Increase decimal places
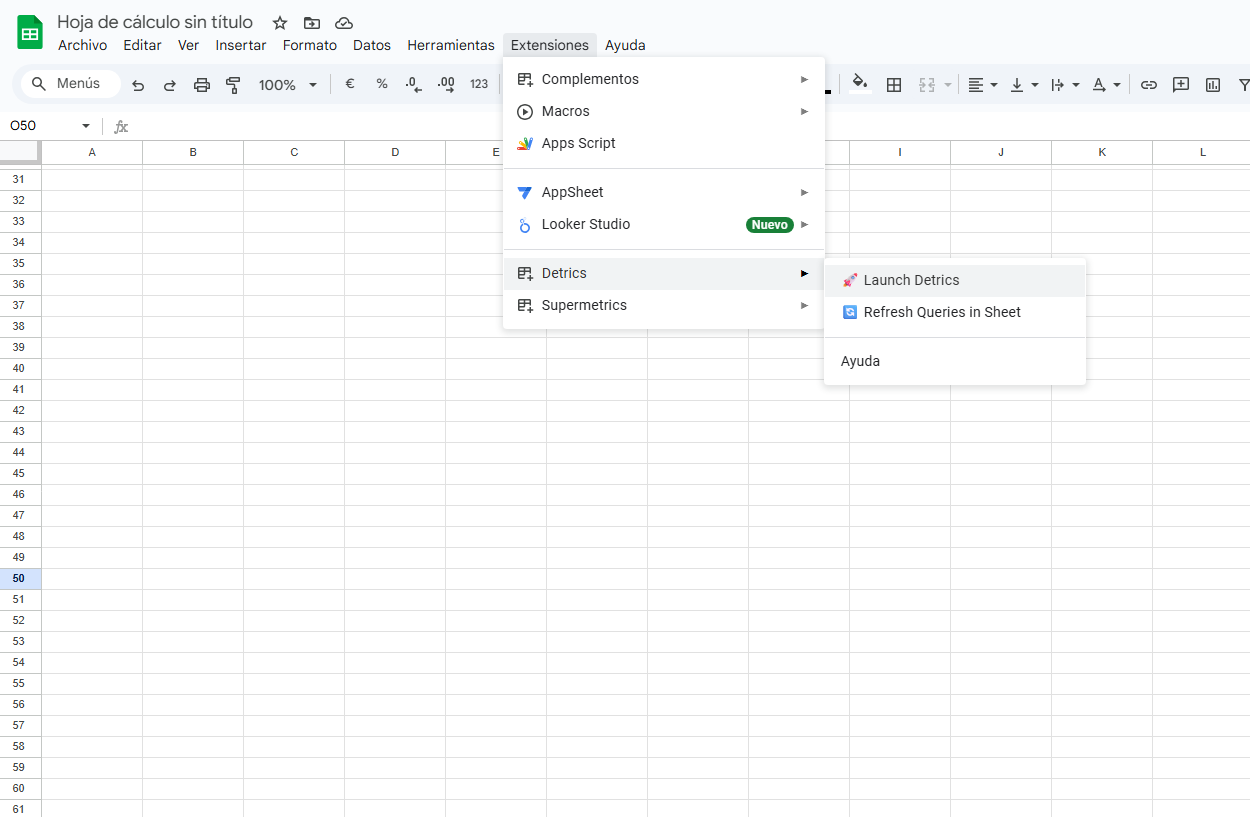Screen dimensions: 1250x817 coord(446,84)
